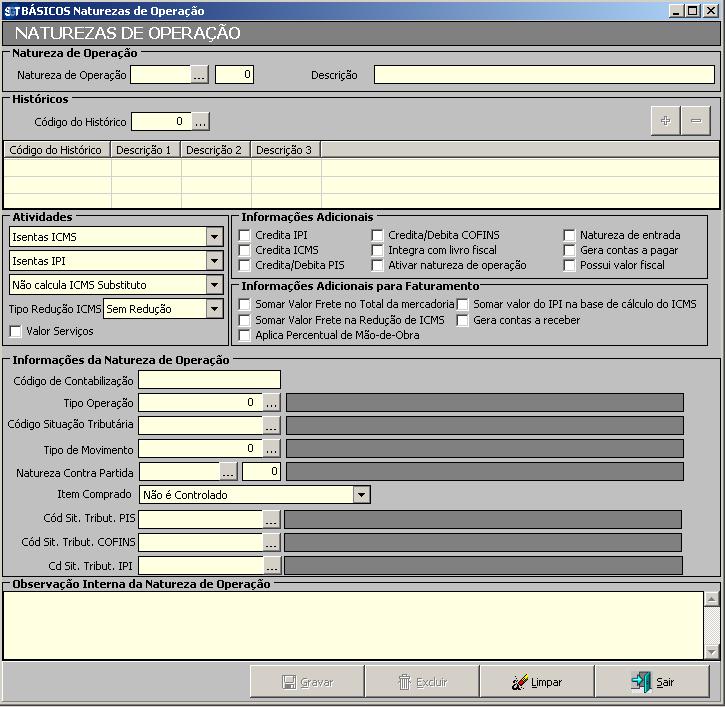Click the minus button in Históricos
Screen dimensions: 725x707
coord(695,121)
